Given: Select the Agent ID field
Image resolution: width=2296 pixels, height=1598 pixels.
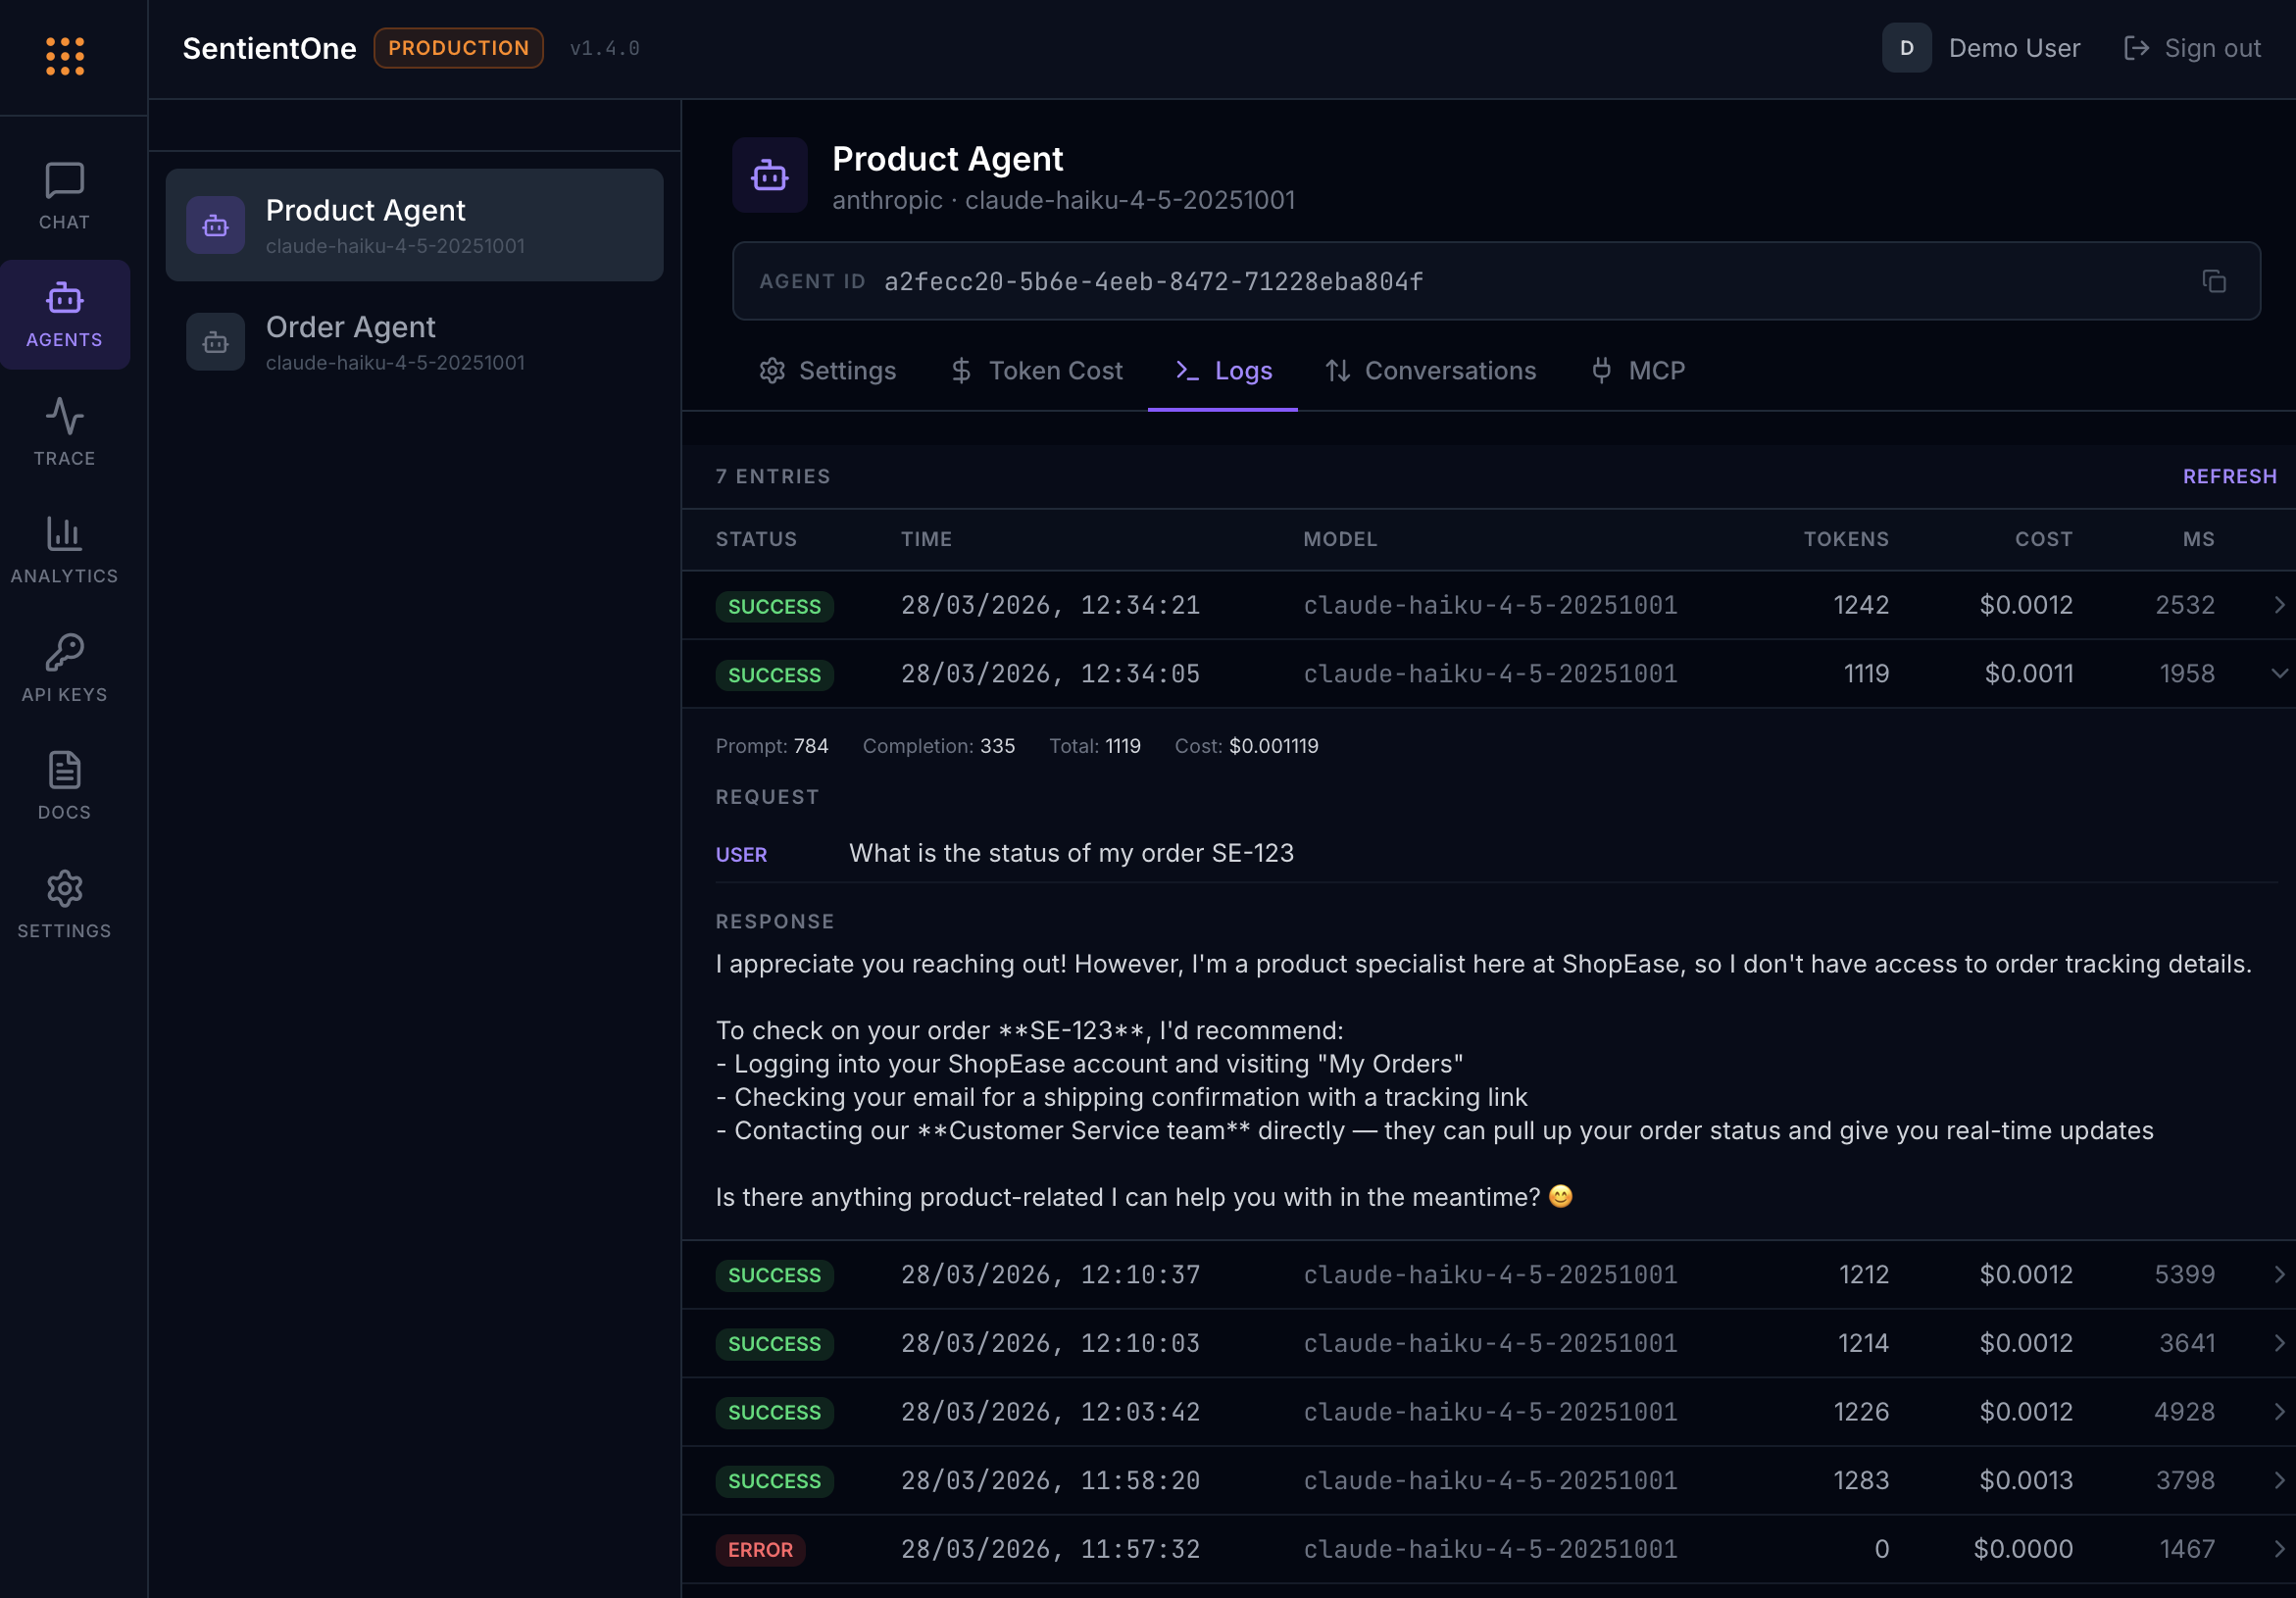Looking at the screenshot, I should (1152, 281).
